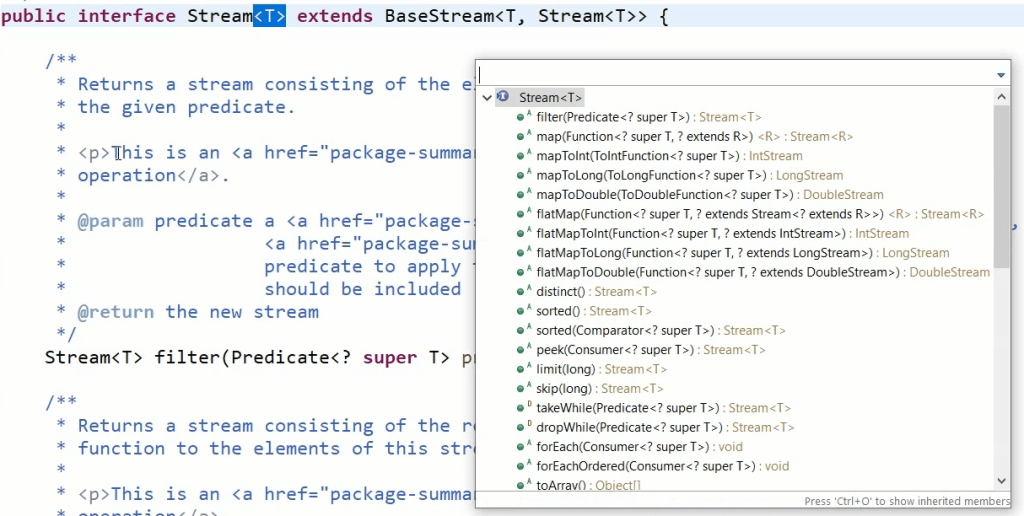The image size is (1024, 516).
Task: Click the default-method icon beside takeWhile
Action: pos(524,408)
